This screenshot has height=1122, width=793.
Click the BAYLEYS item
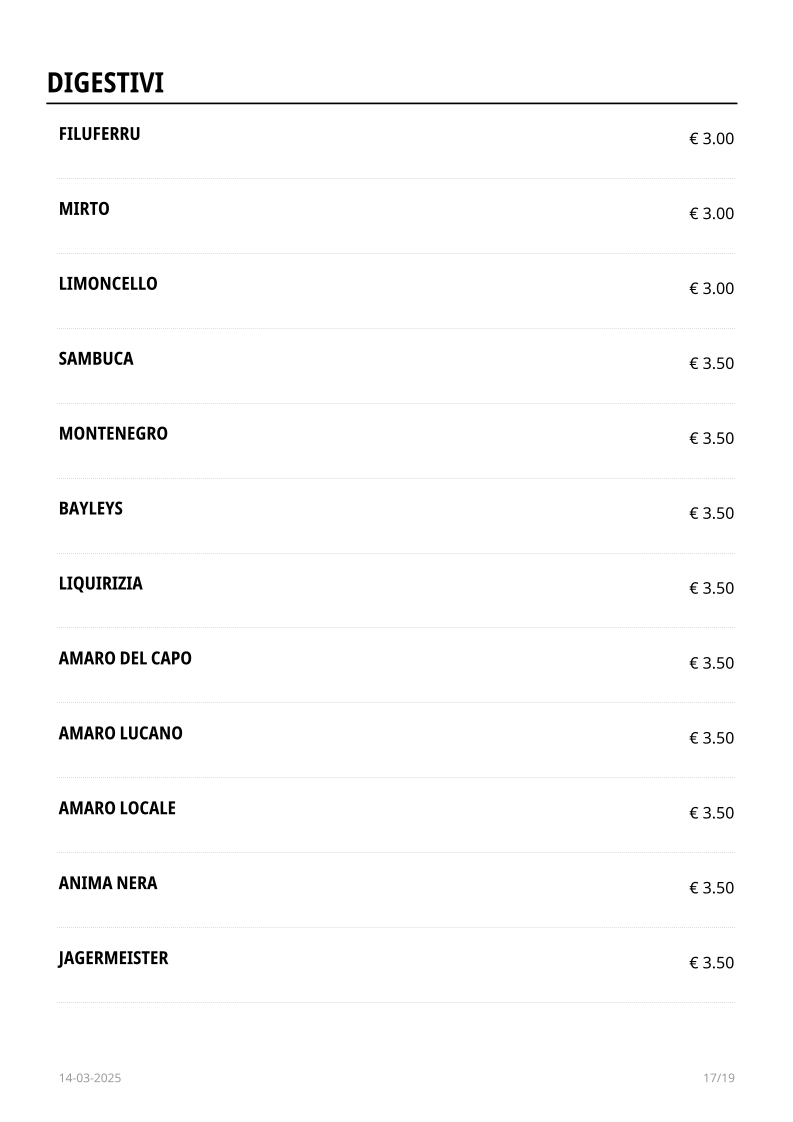coord(91,509)
